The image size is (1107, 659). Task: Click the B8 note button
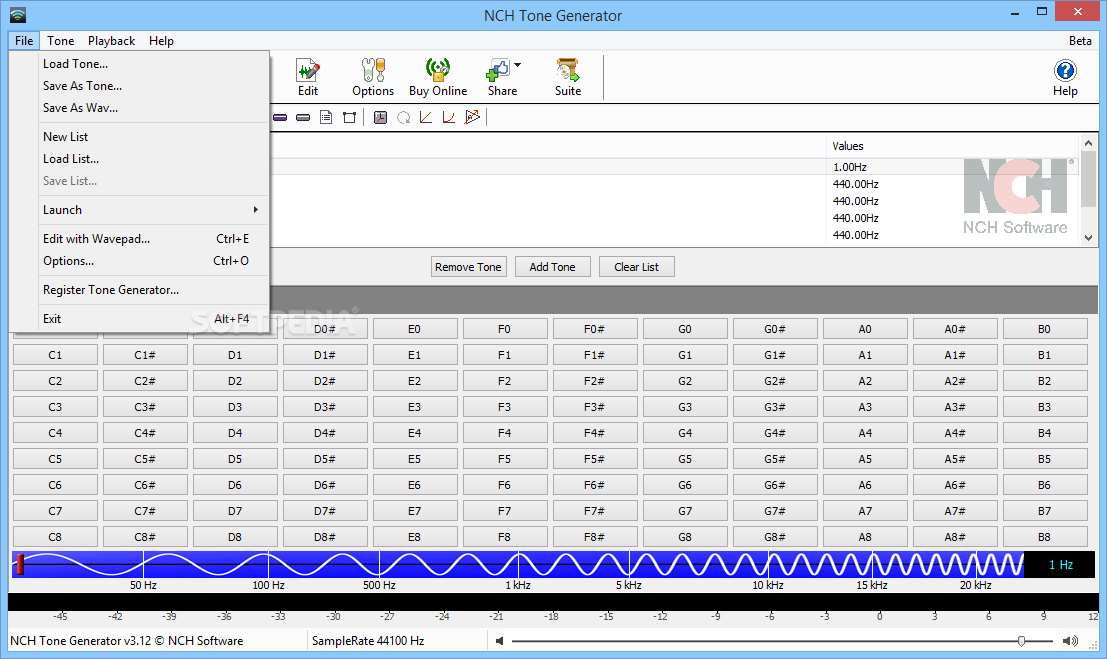(x=1044, y=537)
